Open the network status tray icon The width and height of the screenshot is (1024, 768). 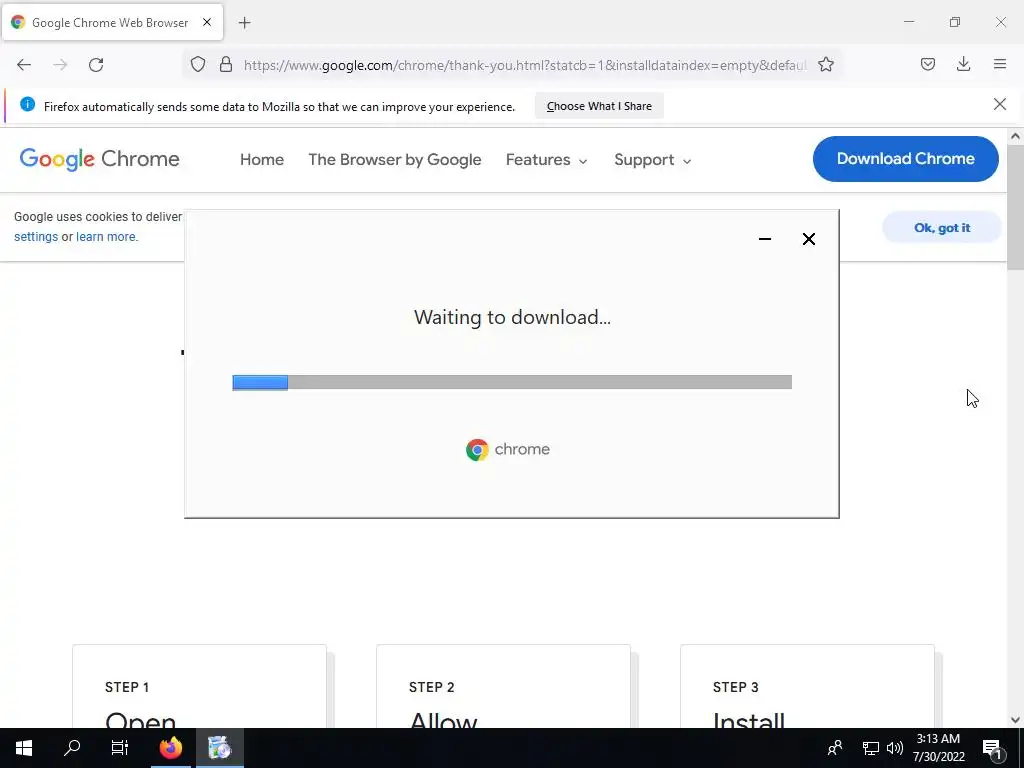(x=870, y=748)
